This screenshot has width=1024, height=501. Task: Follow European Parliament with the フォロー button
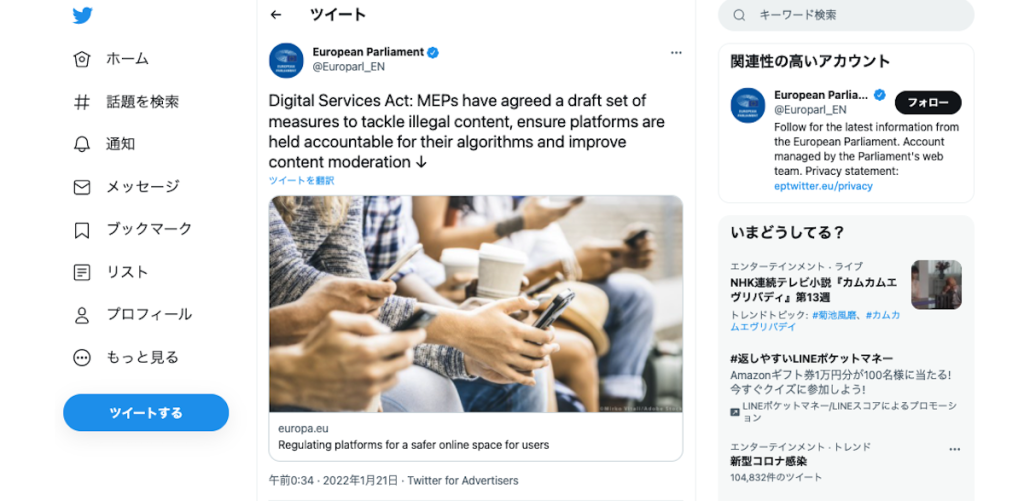point(928,103)
